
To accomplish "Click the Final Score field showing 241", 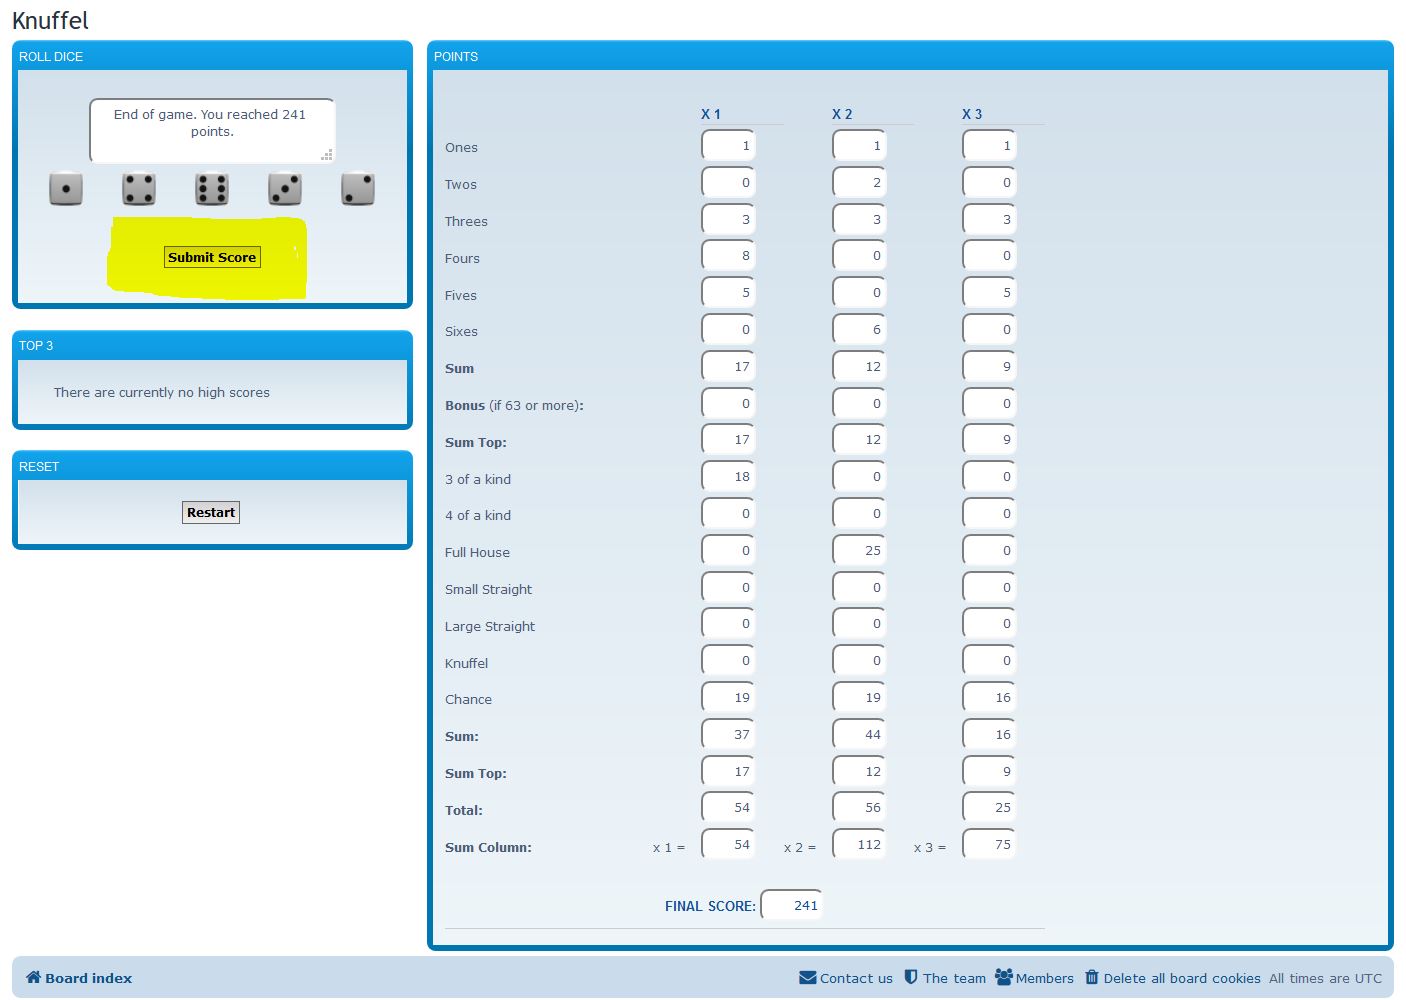I will 792,905.
